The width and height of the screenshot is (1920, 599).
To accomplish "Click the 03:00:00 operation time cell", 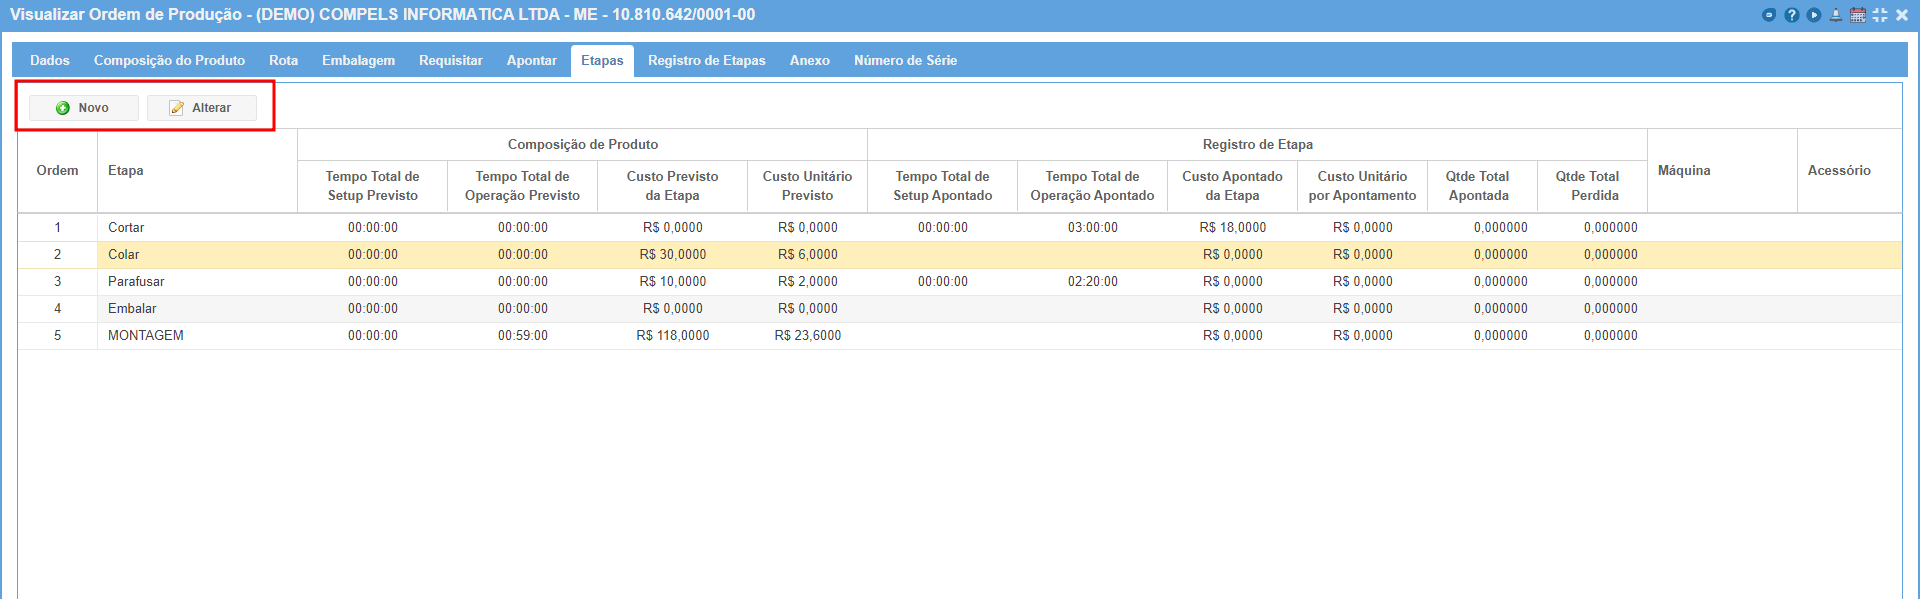I will (1092, 228).
